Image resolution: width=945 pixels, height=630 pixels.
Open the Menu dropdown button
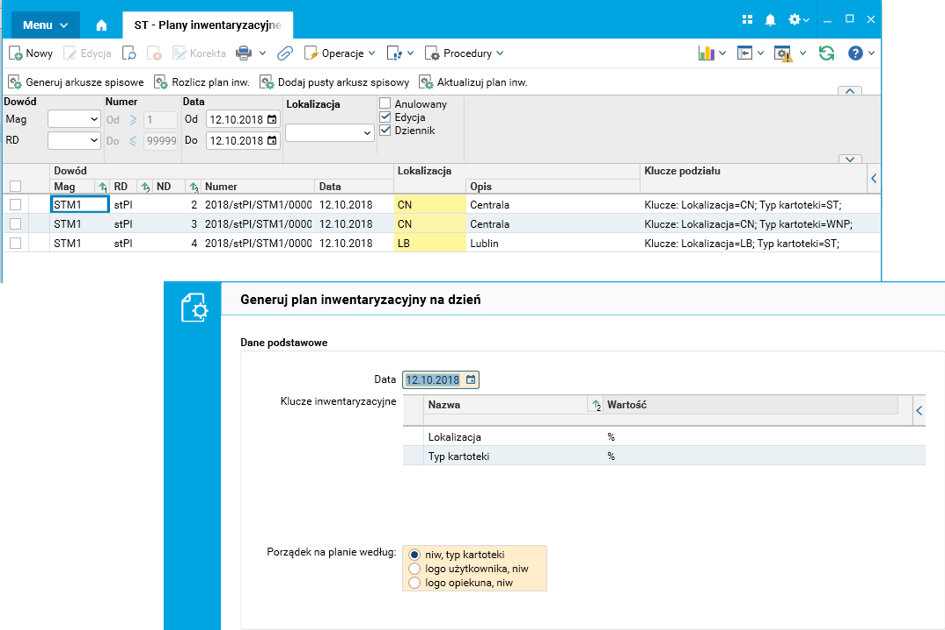point(45,25)
